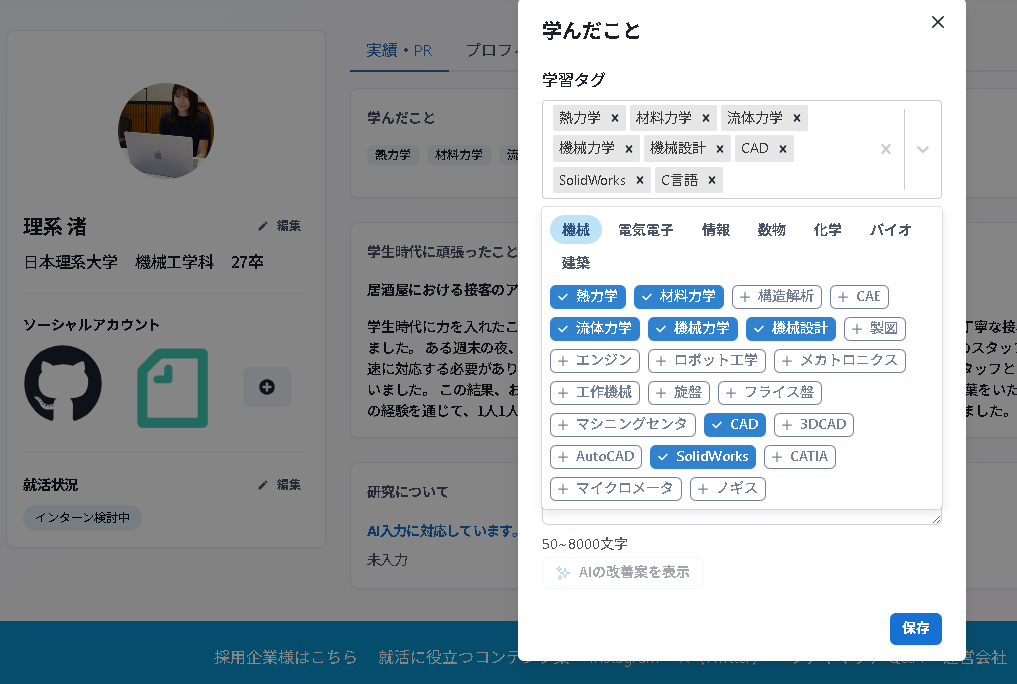The image size is (1017, 684).
Task: Add the エンジン tag
Action: 595,360
